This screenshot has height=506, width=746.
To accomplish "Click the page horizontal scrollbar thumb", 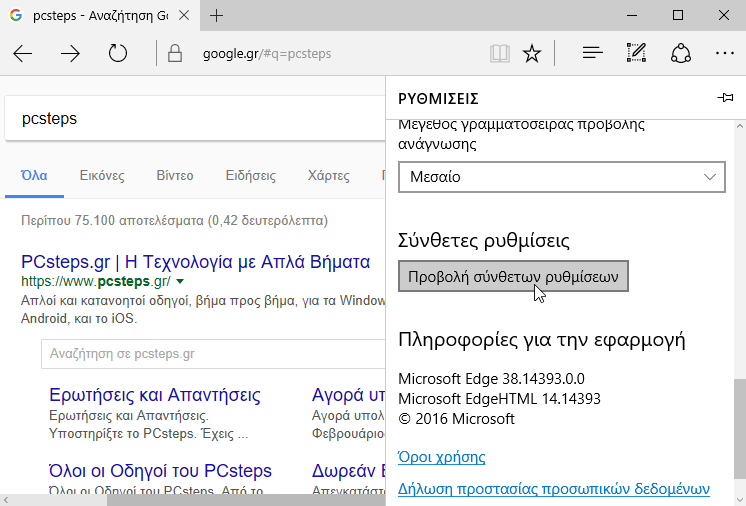I will pyautogui.click(x=246, y=500).
